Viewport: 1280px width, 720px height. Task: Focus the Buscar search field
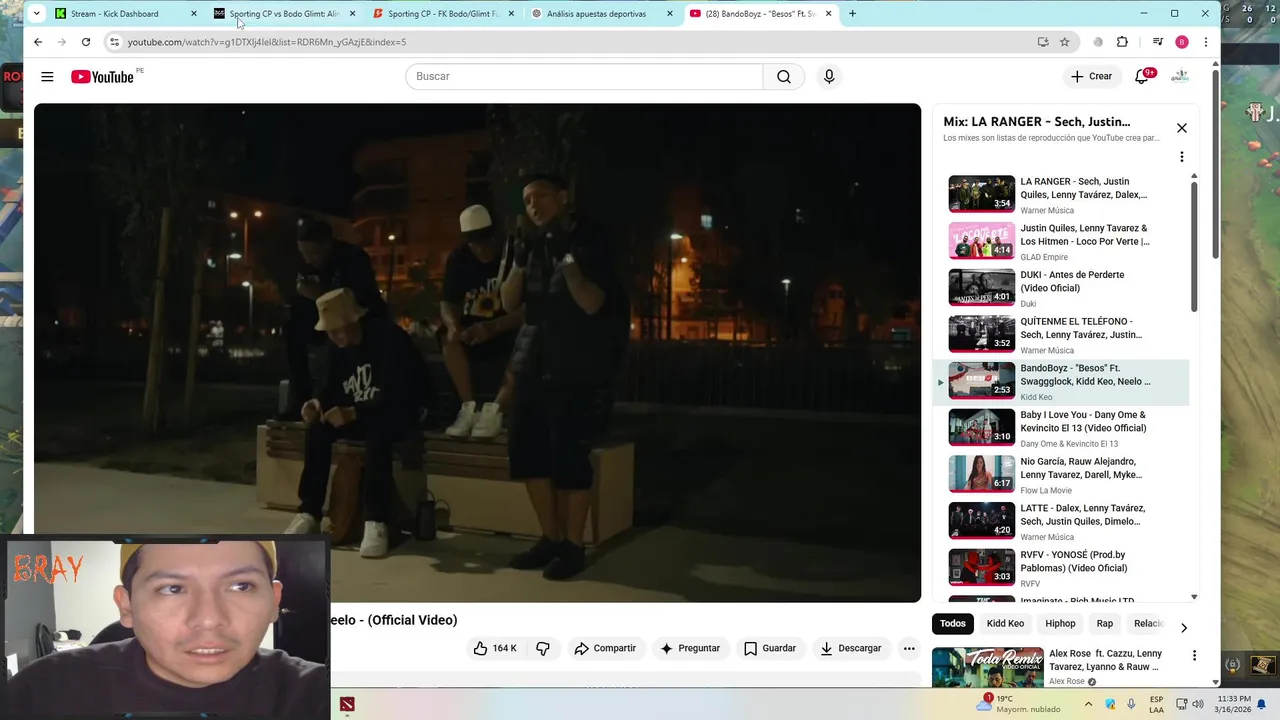[584, 76]
